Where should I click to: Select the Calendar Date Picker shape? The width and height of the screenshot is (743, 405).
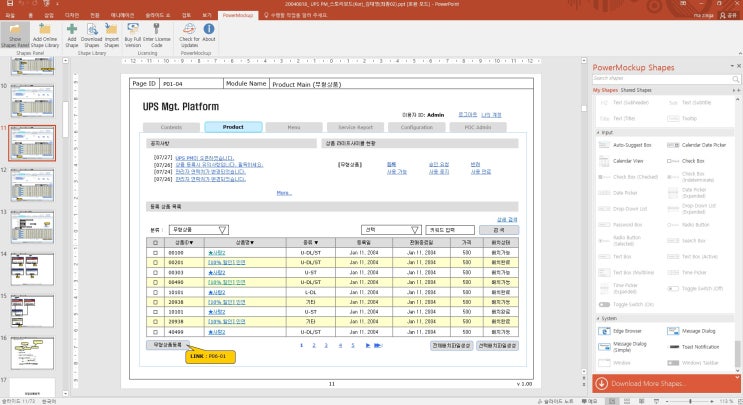(x=697, y=145)
